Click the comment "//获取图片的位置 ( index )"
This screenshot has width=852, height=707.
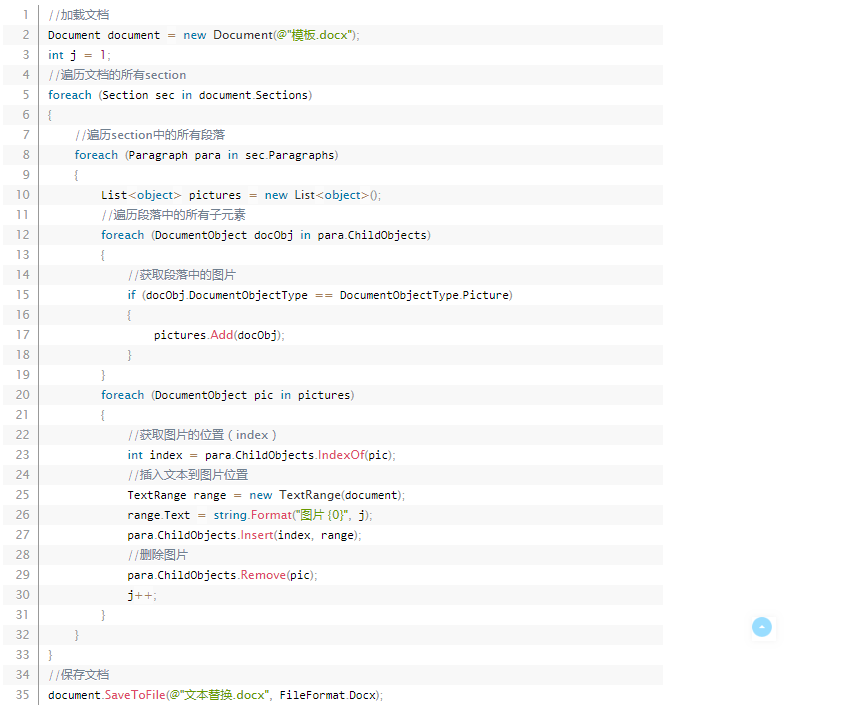click(x=202, y=435)
